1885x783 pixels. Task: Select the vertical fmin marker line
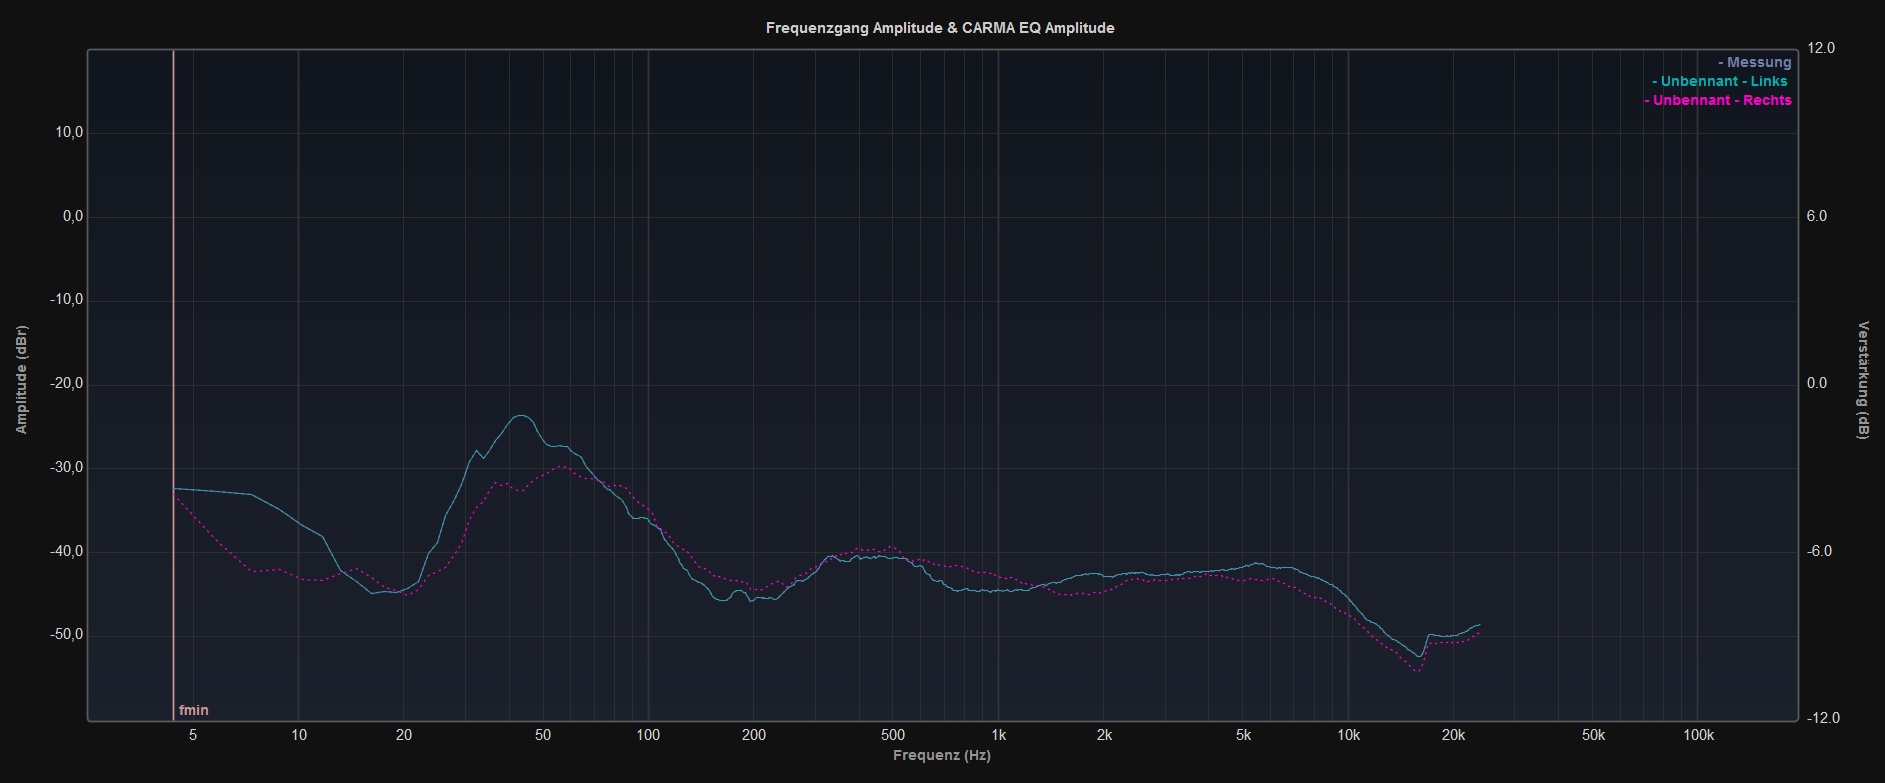point(174,400)
